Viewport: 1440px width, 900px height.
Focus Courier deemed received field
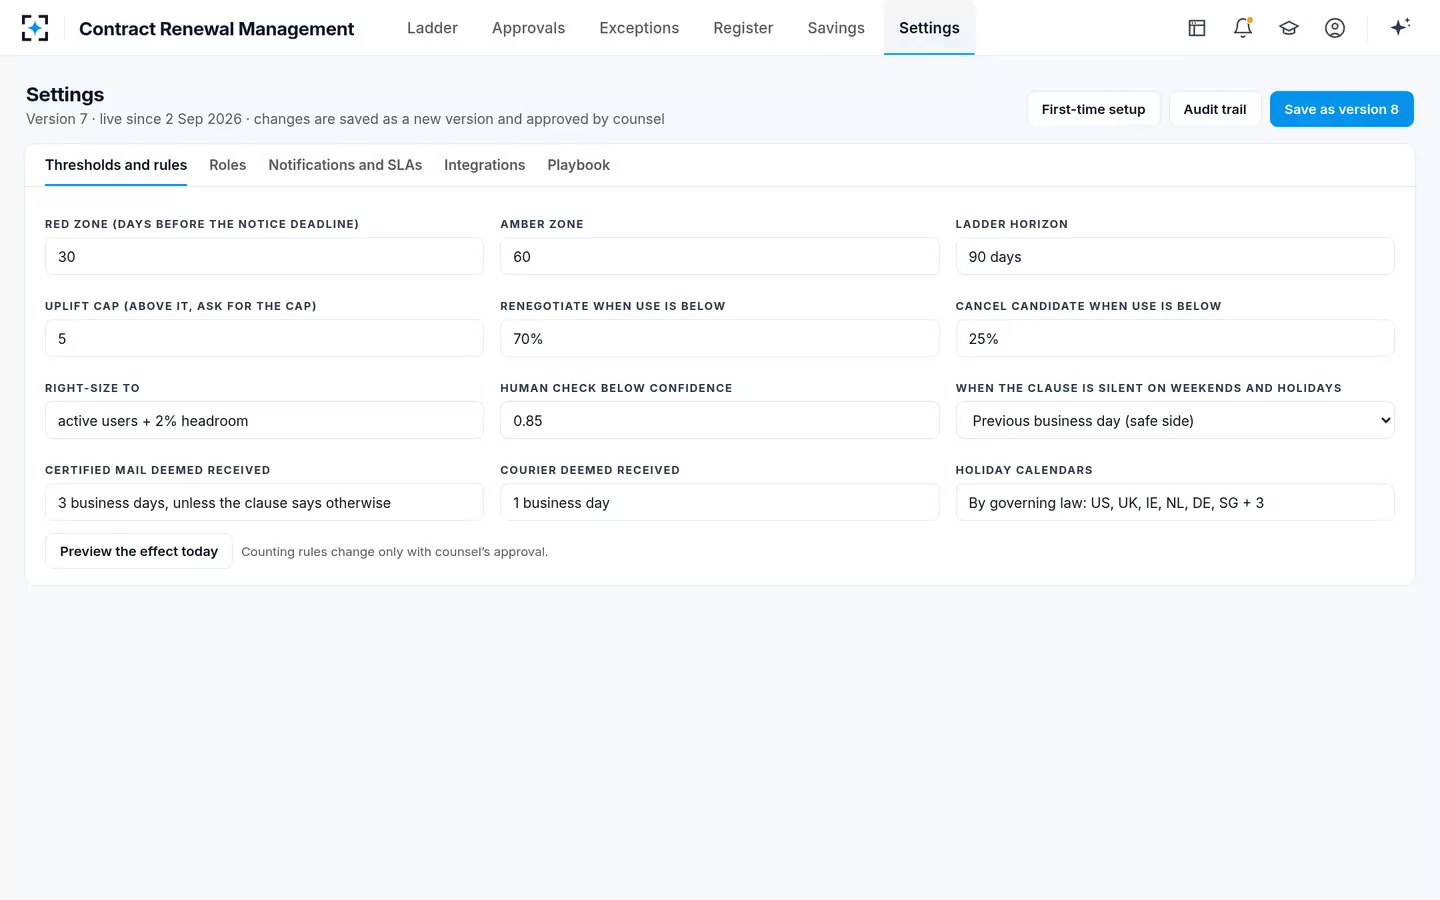[719, 502]
